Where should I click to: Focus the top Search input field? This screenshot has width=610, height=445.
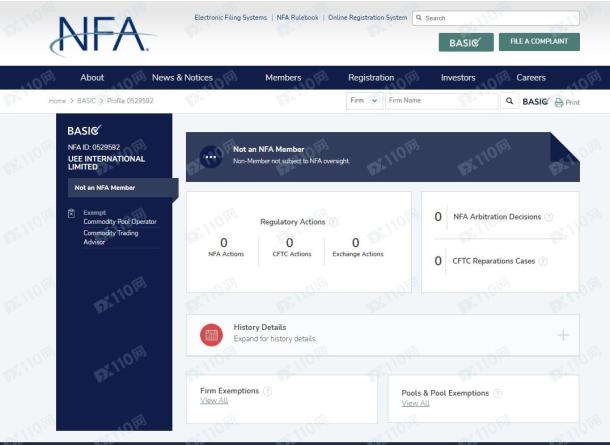point(496,18)
